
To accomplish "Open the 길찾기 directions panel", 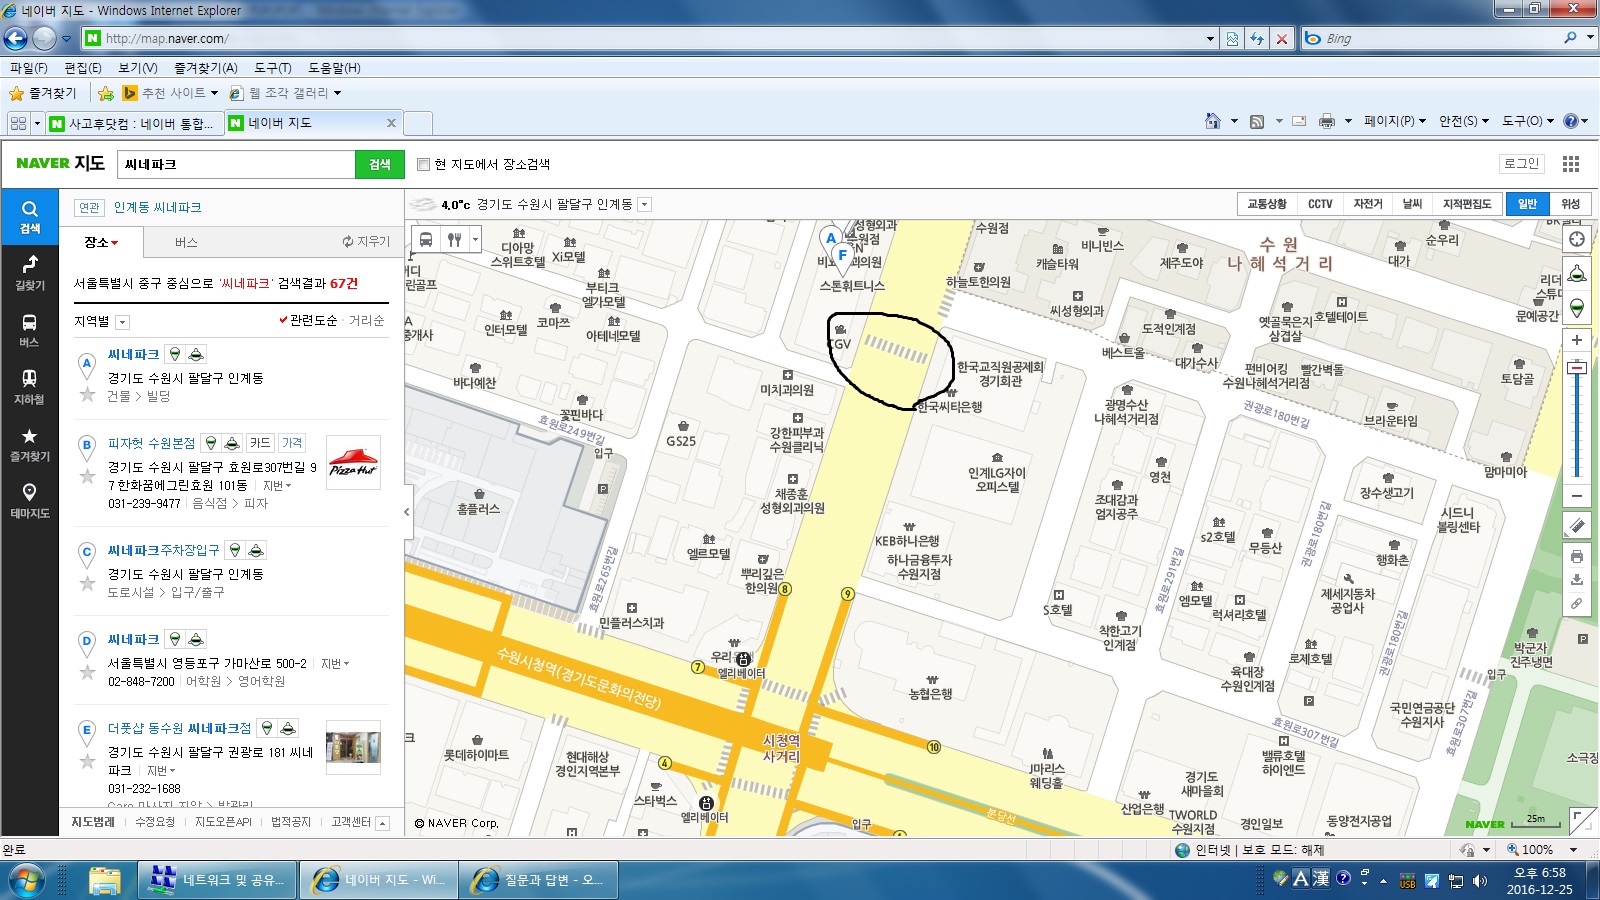I will [29, 271].
